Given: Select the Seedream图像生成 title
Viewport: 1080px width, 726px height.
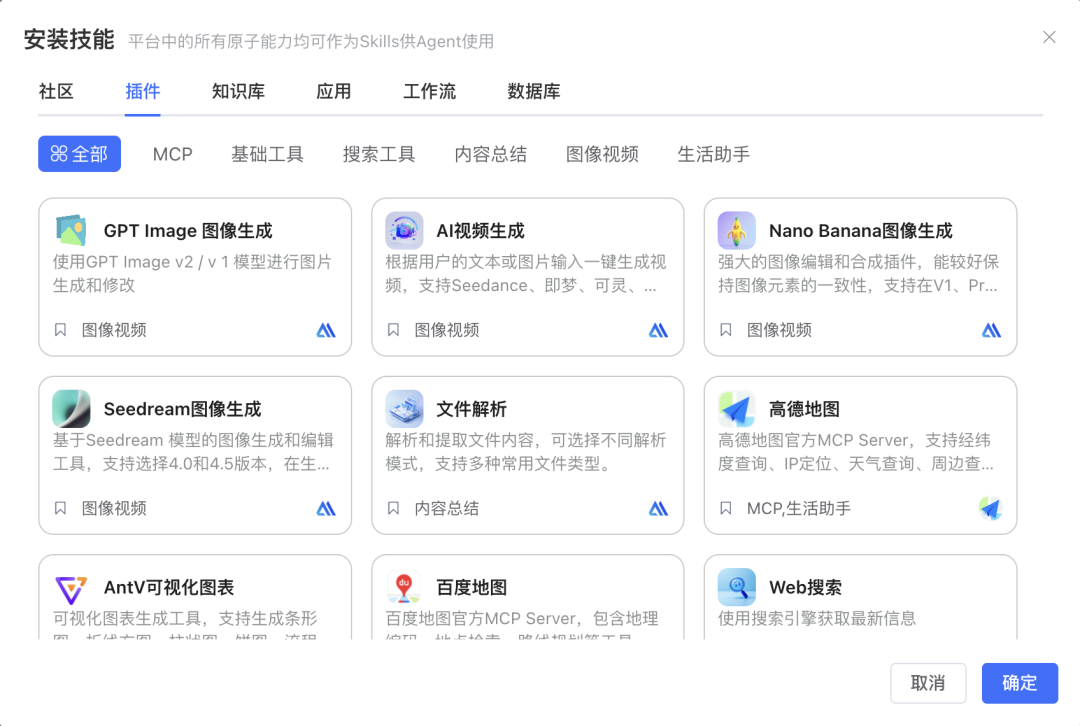Looking at the screenshot, I should [x=183, y=409].
